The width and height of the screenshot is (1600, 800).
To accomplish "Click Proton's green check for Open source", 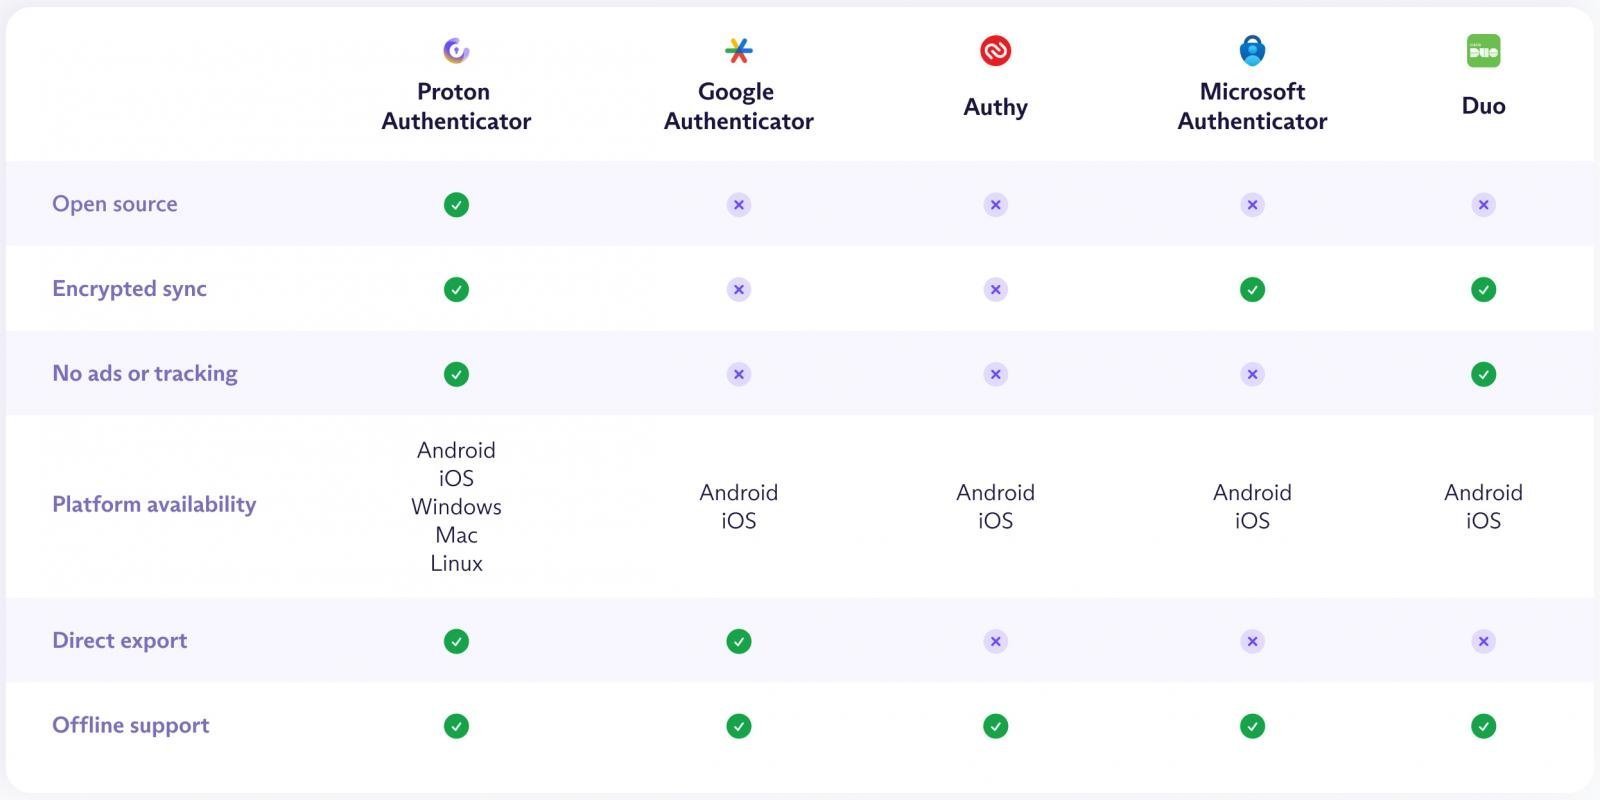I will click(x=456, y=205).
